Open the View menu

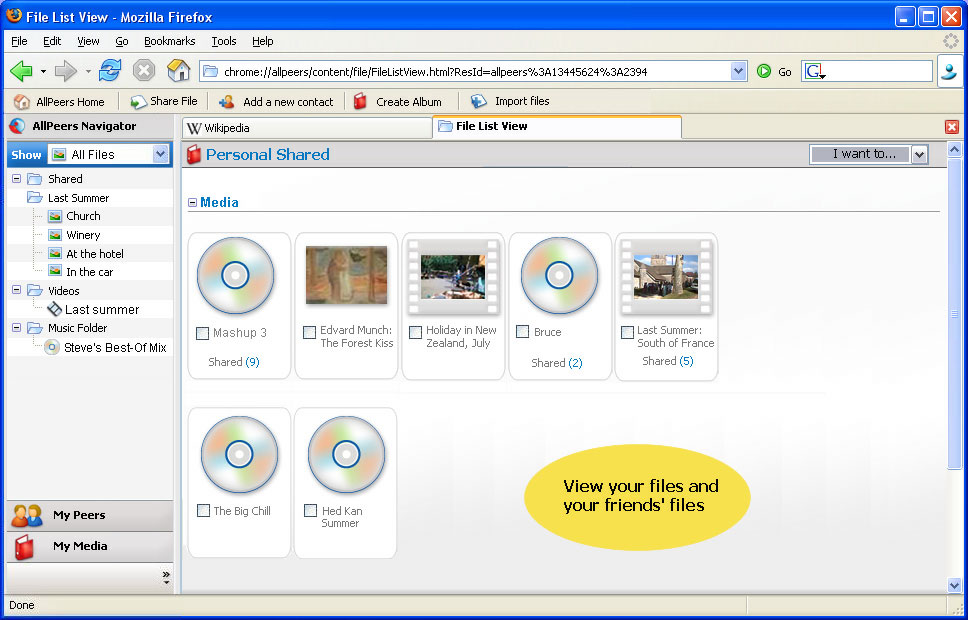coord(88,41)
